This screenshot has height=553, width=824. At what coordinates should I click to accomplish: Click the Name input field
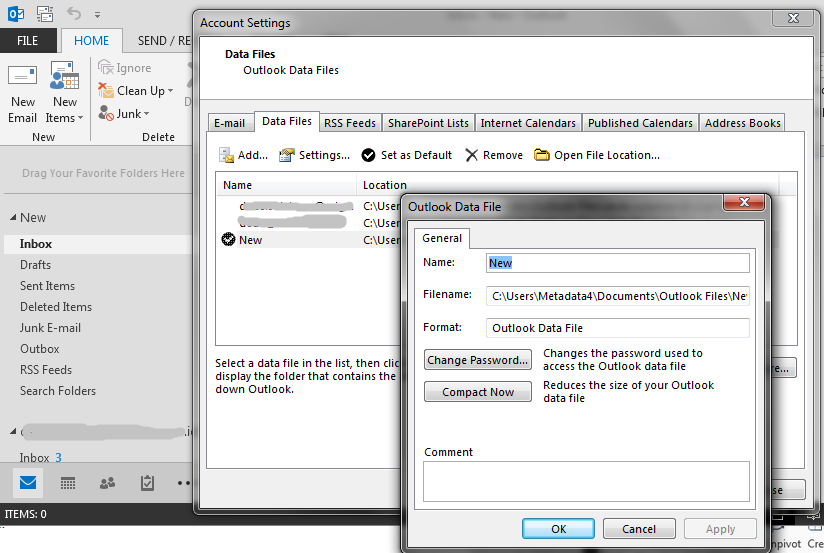point(617,263)
